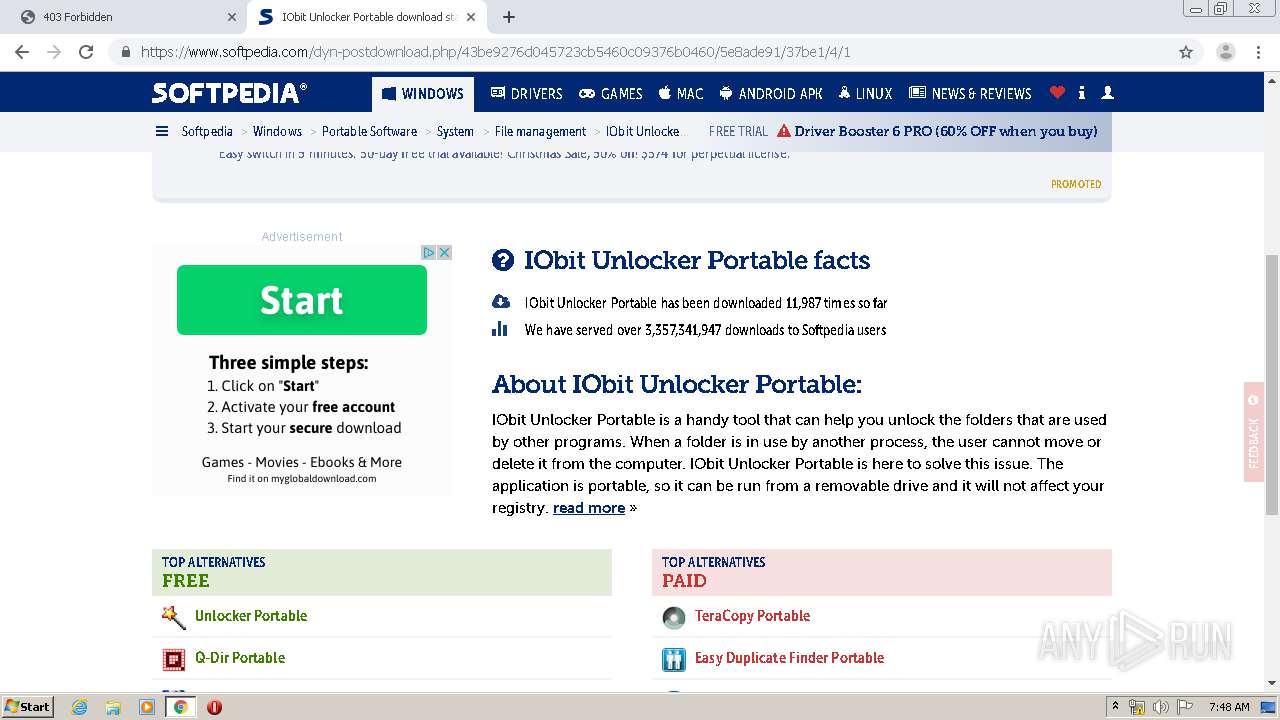Click the user account icon in header

tap(1107, 92)
